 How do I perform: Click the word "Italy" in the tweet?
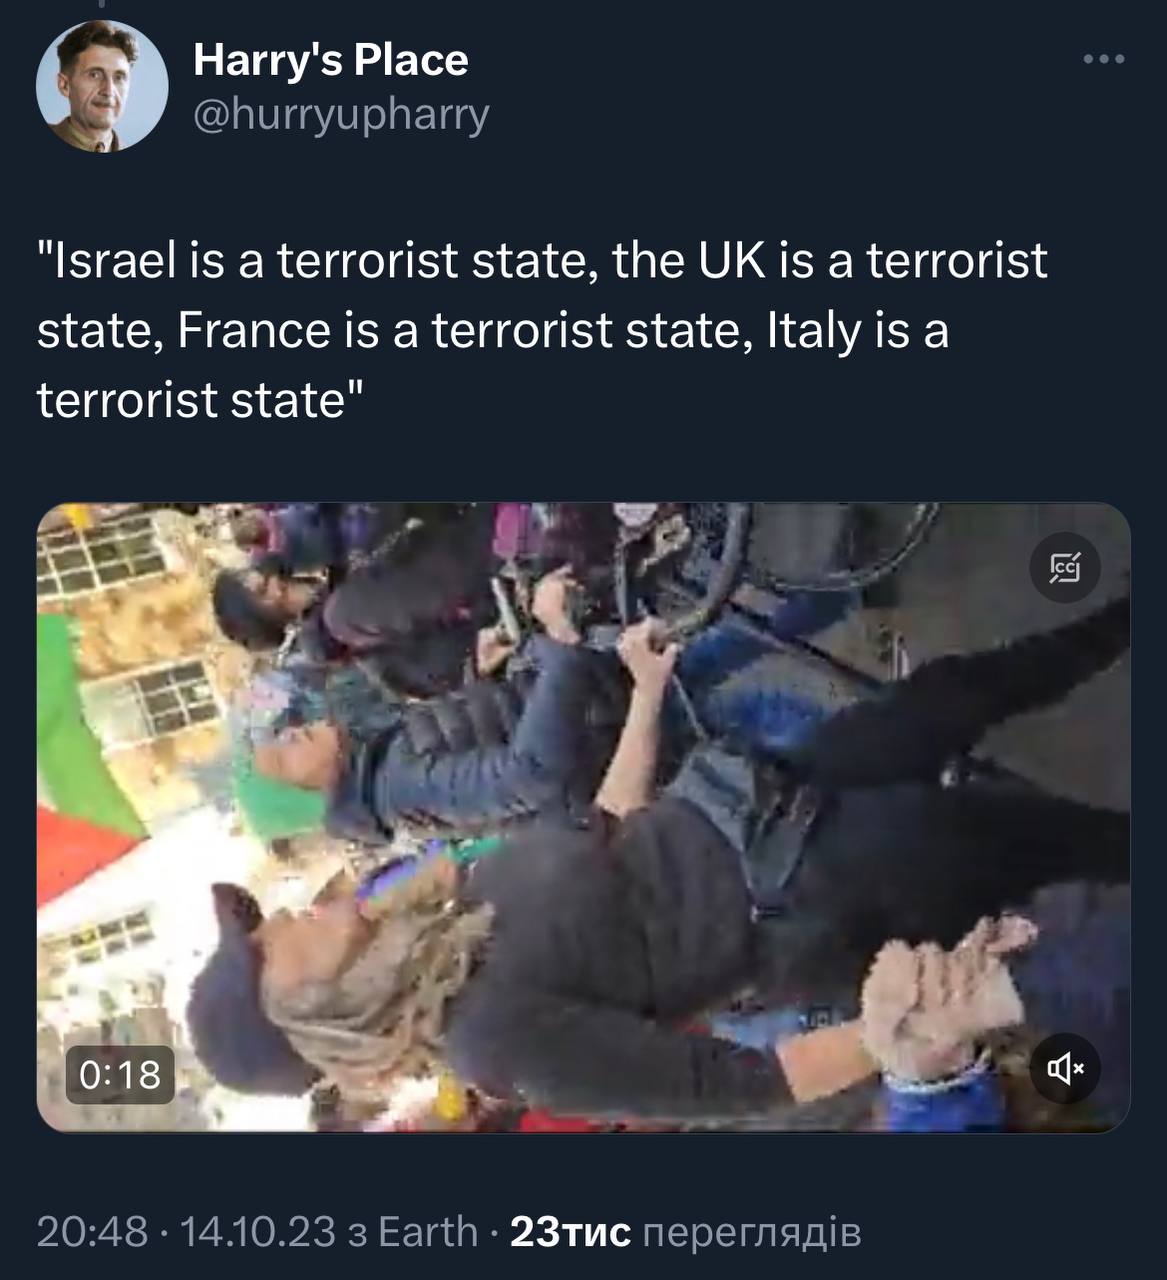tap(813, 331)
